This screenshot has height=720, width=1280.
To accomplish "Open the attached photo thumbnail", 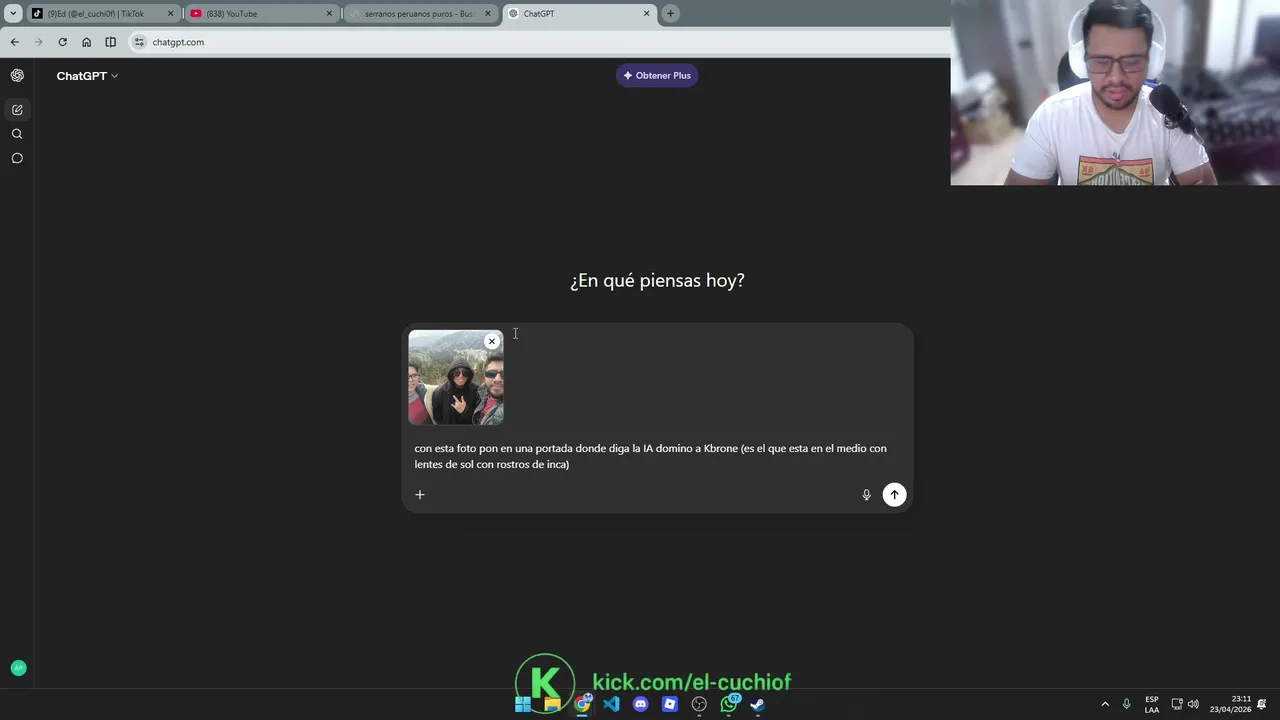I will pyautogui.click(x=456, y=378).
